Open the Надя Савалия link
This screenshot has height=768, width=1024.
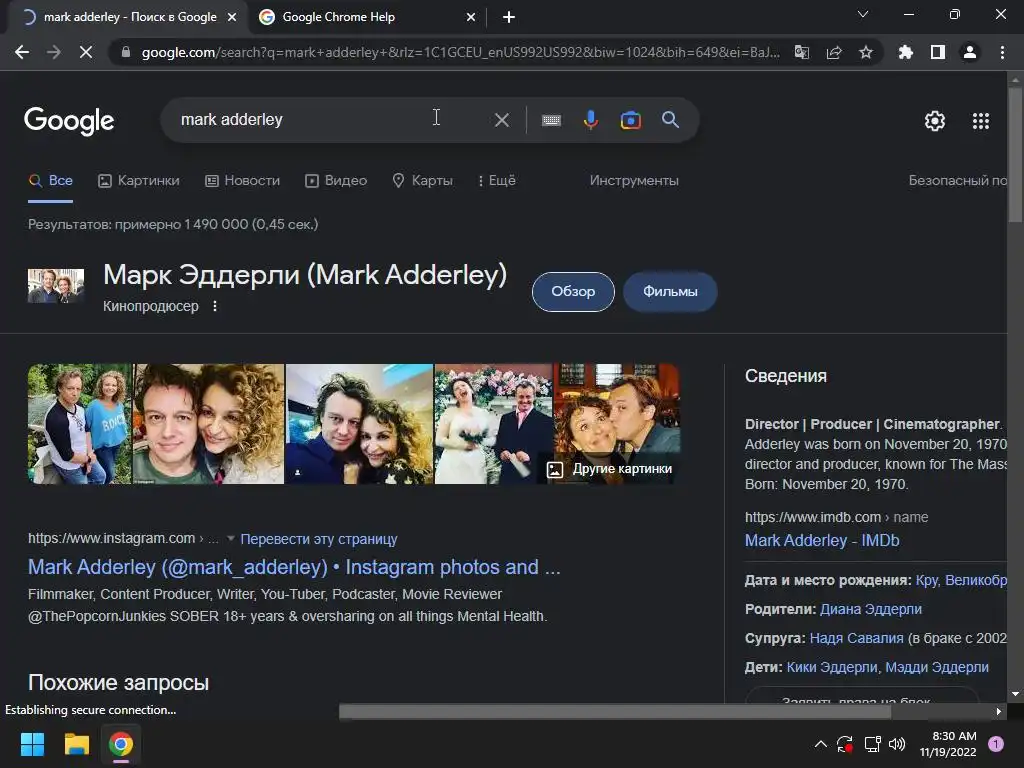pyautogui.click(x=856, y=638)
